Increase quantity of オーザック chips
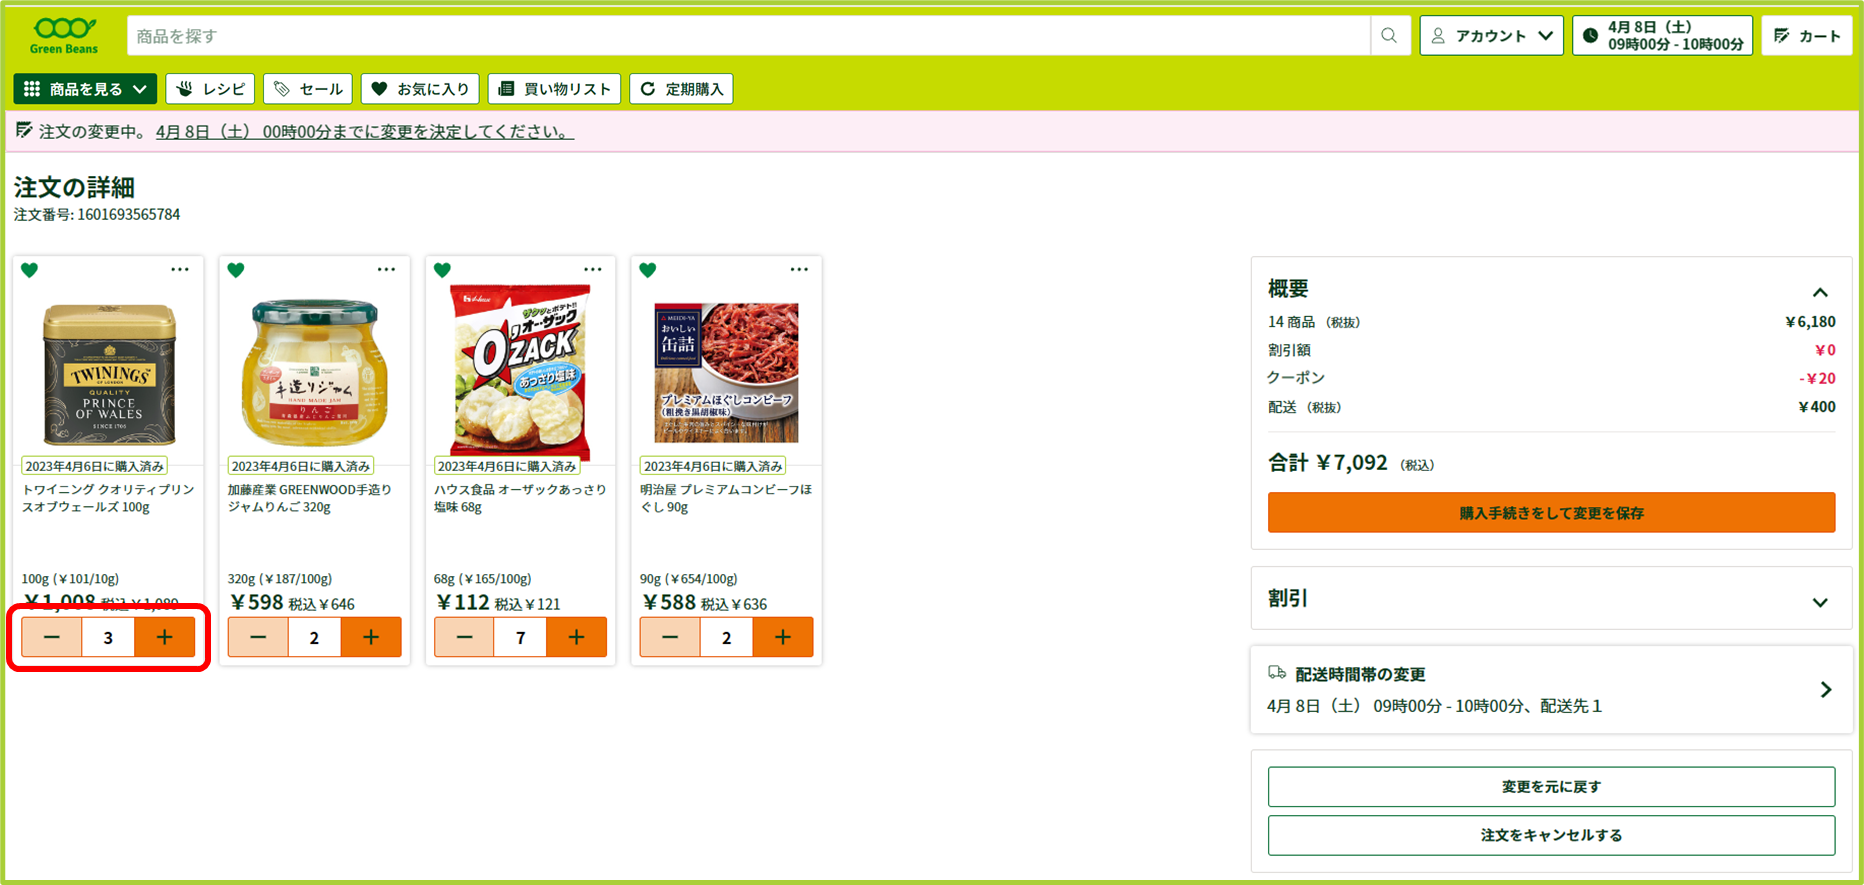 coord(577,637)
